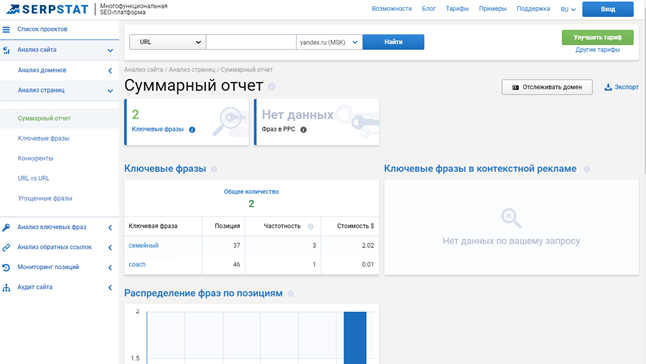Click the Общее количество label
The image size is (646, 364).
(x=251, y=192)
